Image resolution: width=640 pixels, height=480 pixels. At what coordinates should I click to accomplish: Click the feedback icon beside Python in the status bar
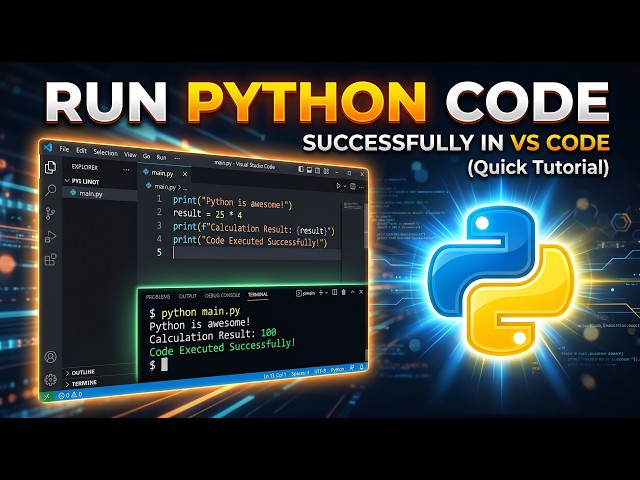pyautogui.click(x=352, y=368)
